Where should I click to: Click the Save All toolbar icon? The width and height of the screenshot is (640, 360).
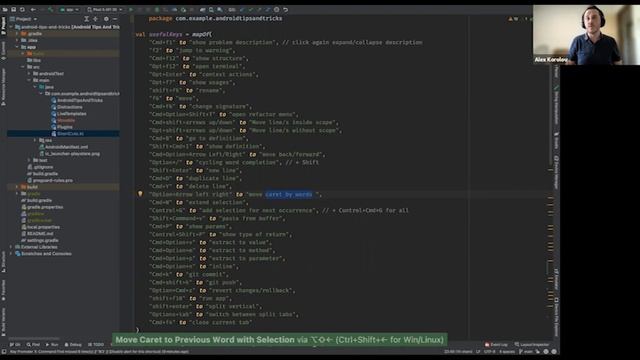click(13, 9)
